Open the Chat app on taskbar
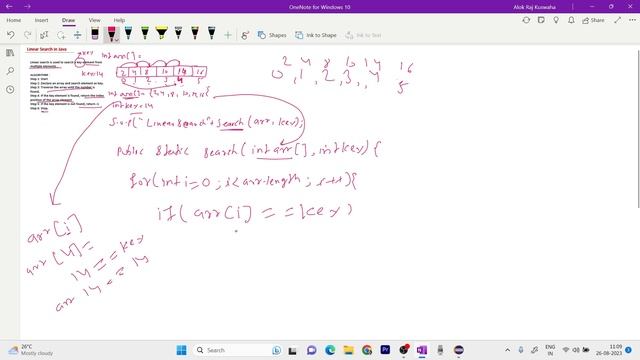The image size is (640, 360). coord(311,350)
